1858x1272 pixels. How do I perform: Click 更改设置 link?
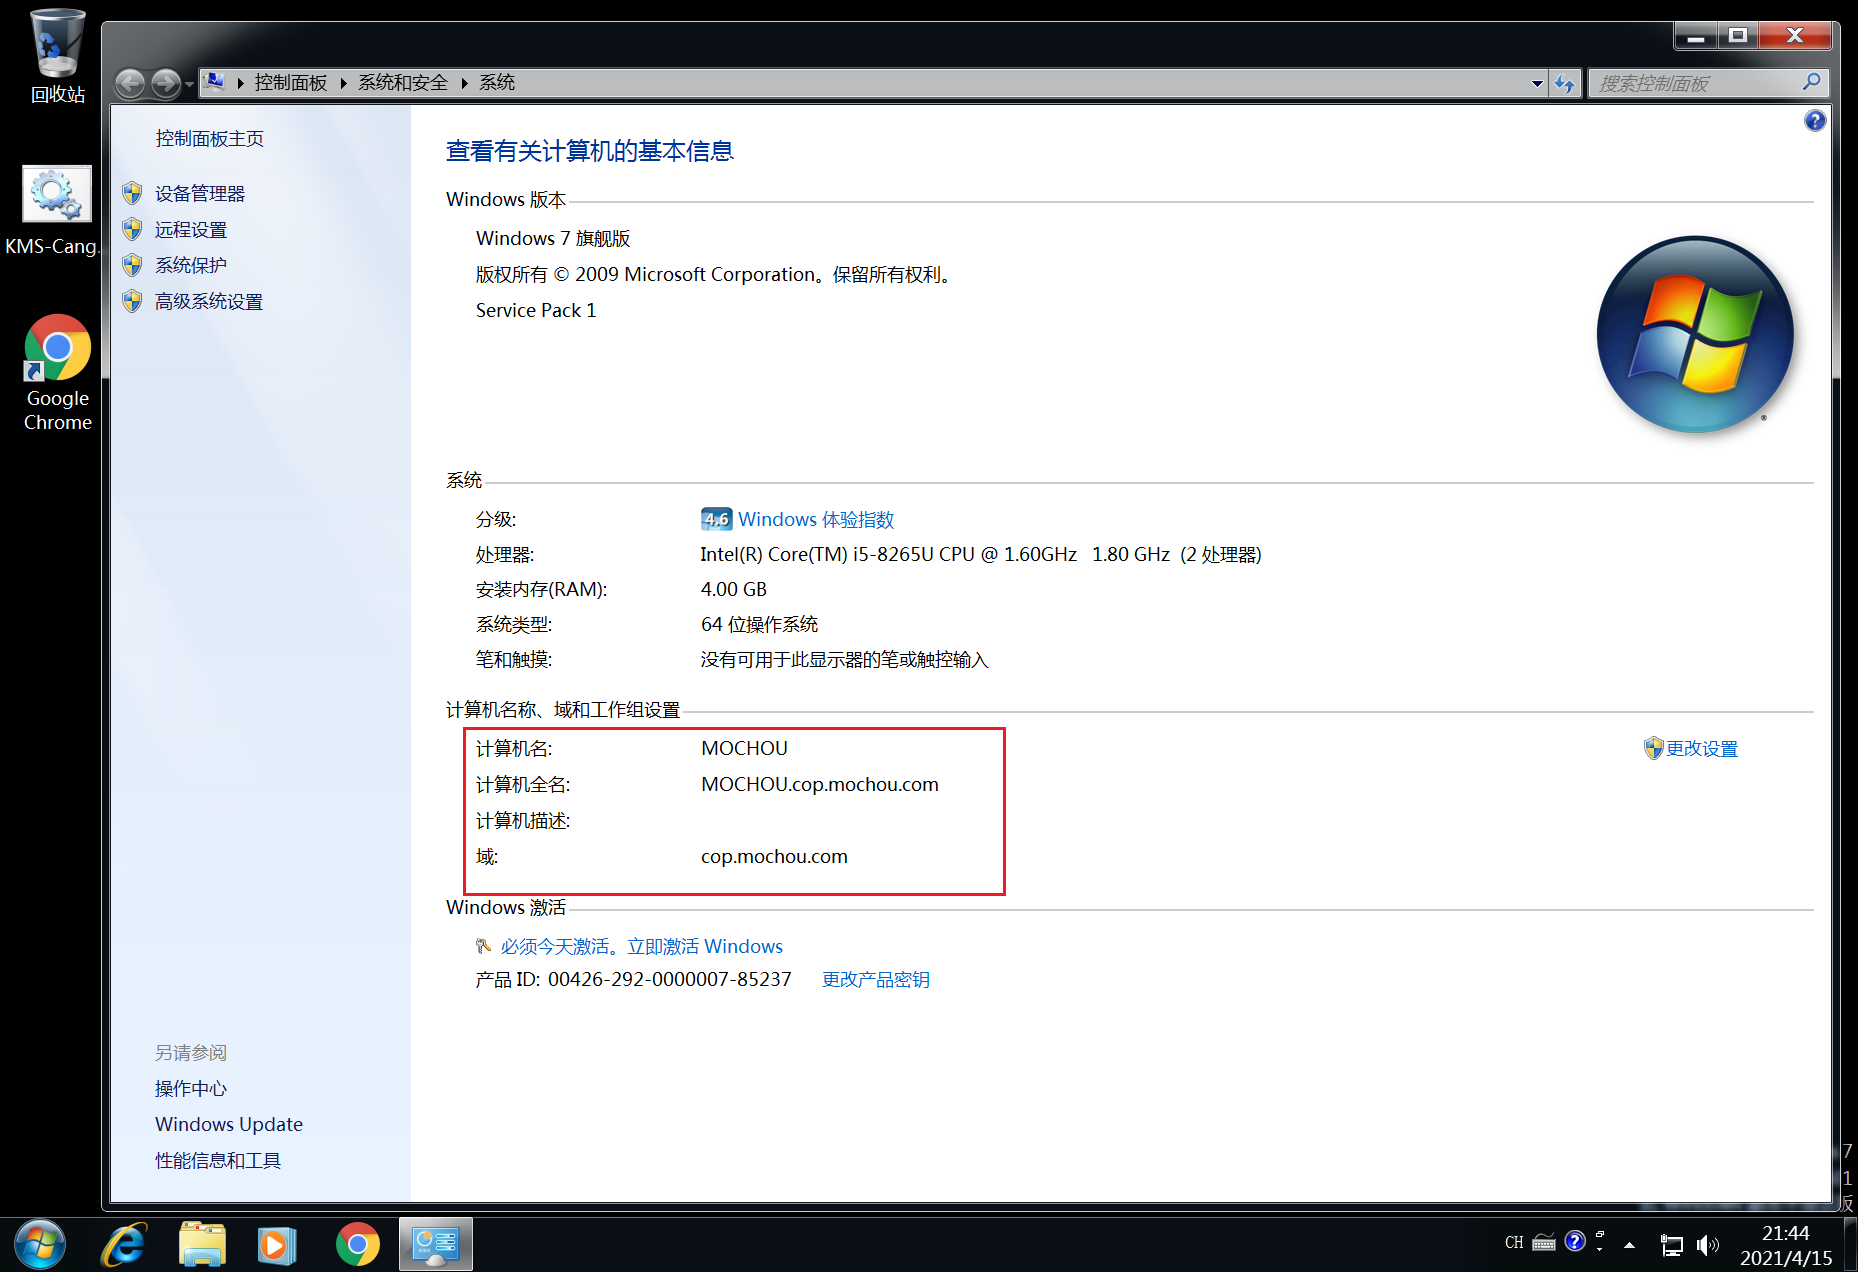1702,749
